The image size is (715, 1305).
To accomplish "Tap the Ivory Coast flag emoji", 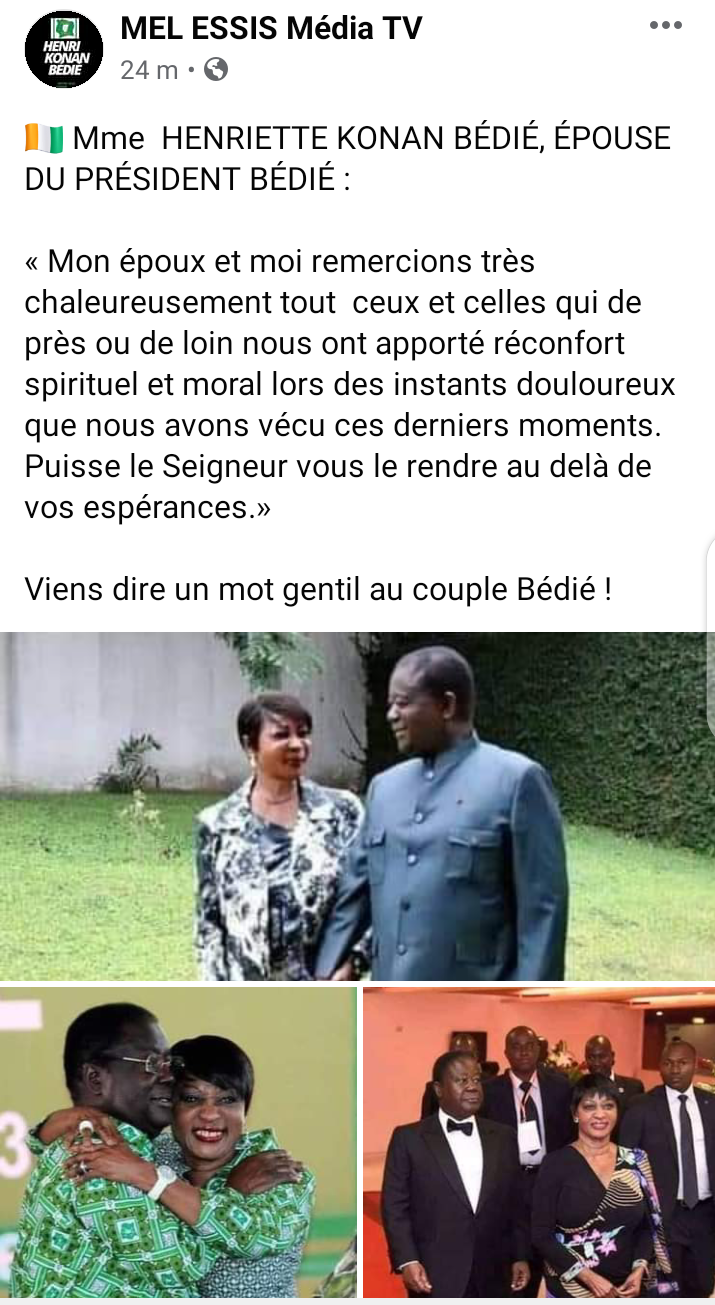I will [x=43, y=138].
